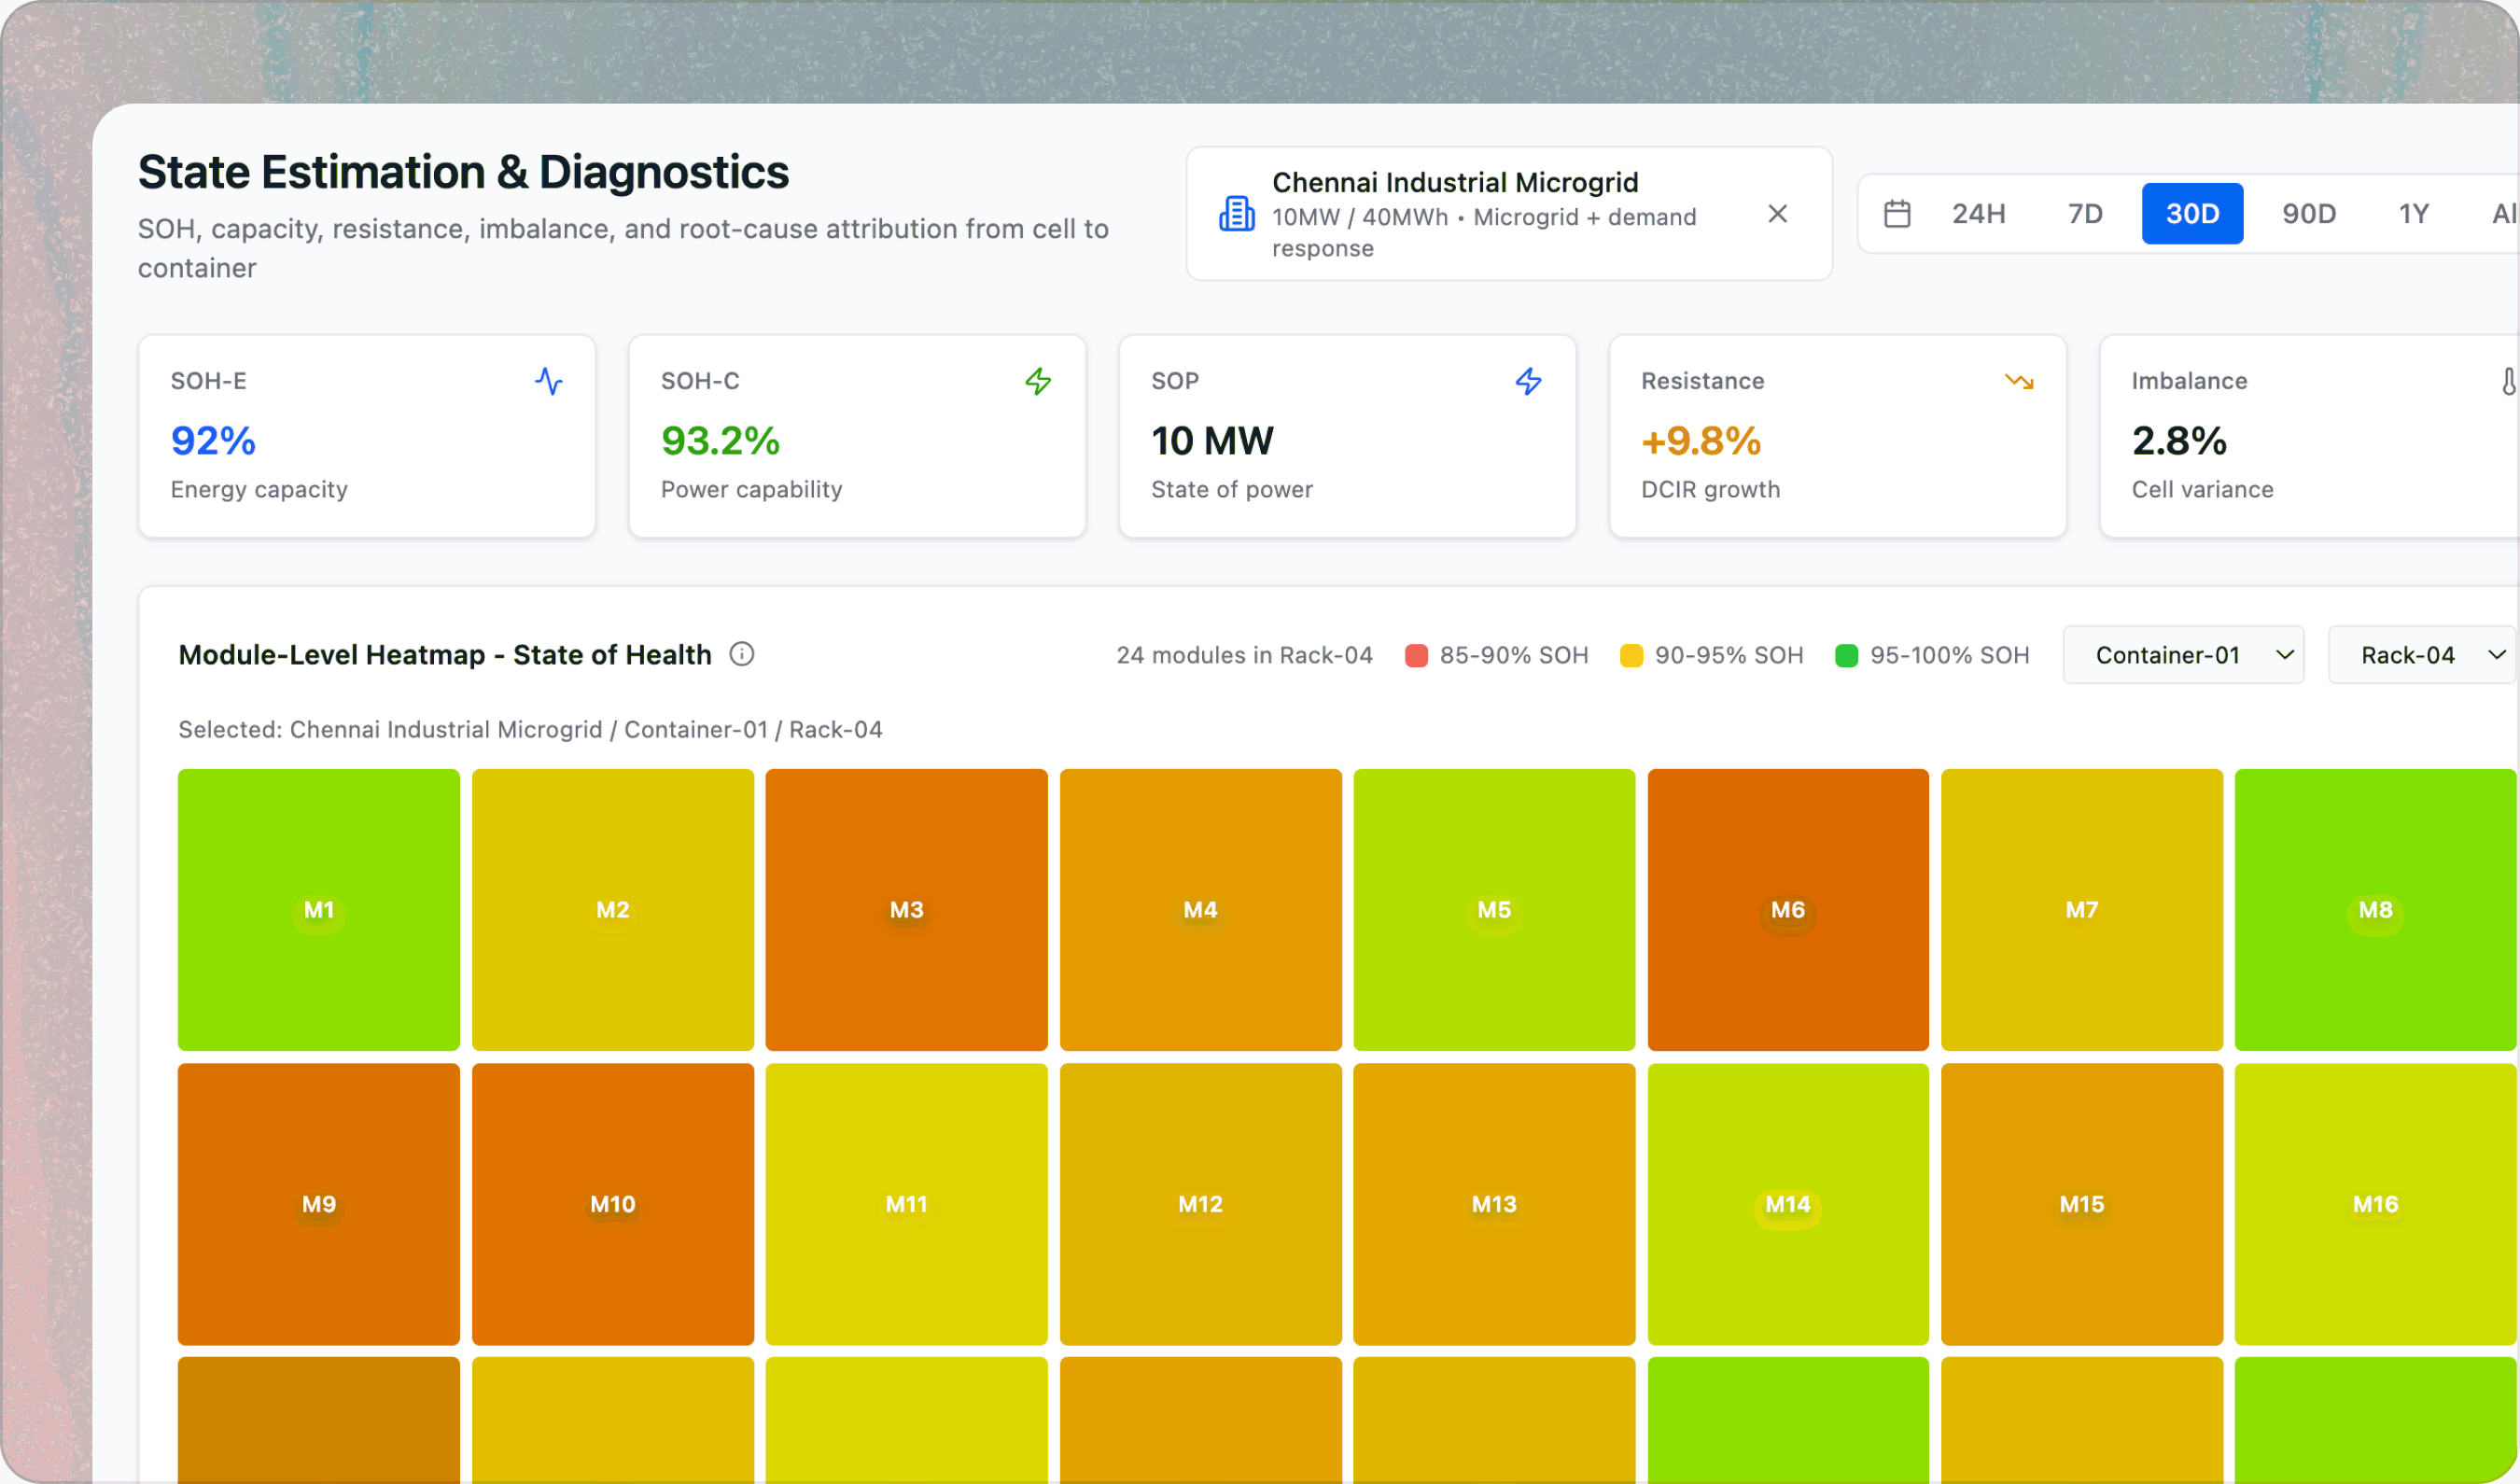Click the calendar icon in the time range bar

pyautogui.click(x=1897, y=213)
